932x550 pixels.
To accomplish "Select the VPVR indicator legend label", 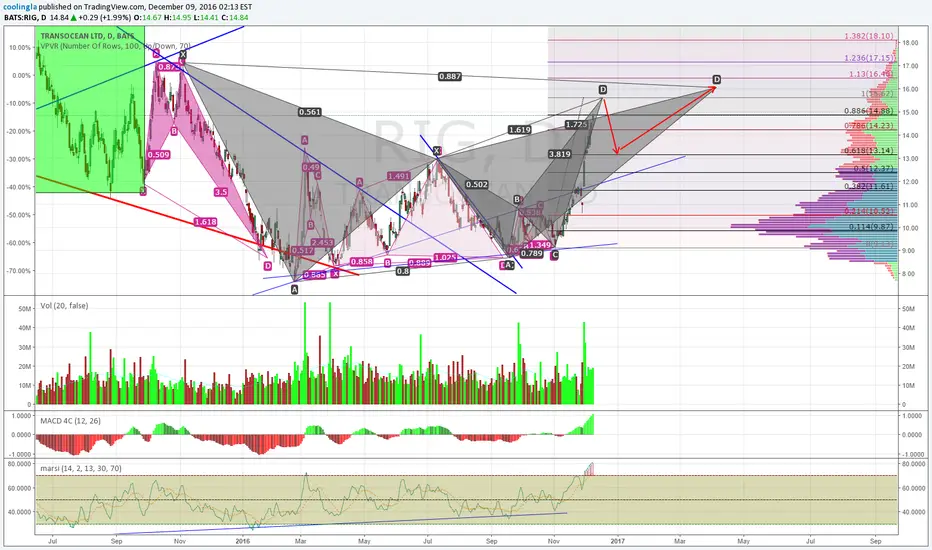I will tap(115, 46).
